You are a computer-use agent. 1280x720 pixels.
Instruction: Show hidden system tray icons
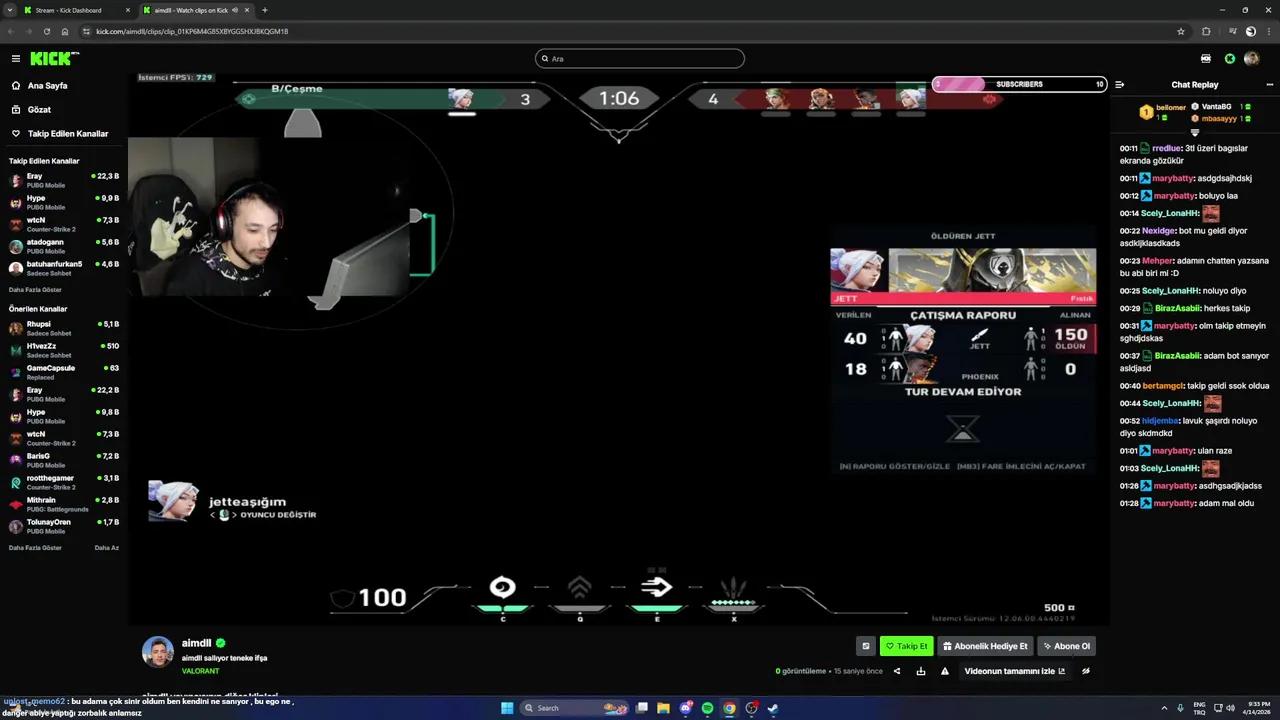1164,708
